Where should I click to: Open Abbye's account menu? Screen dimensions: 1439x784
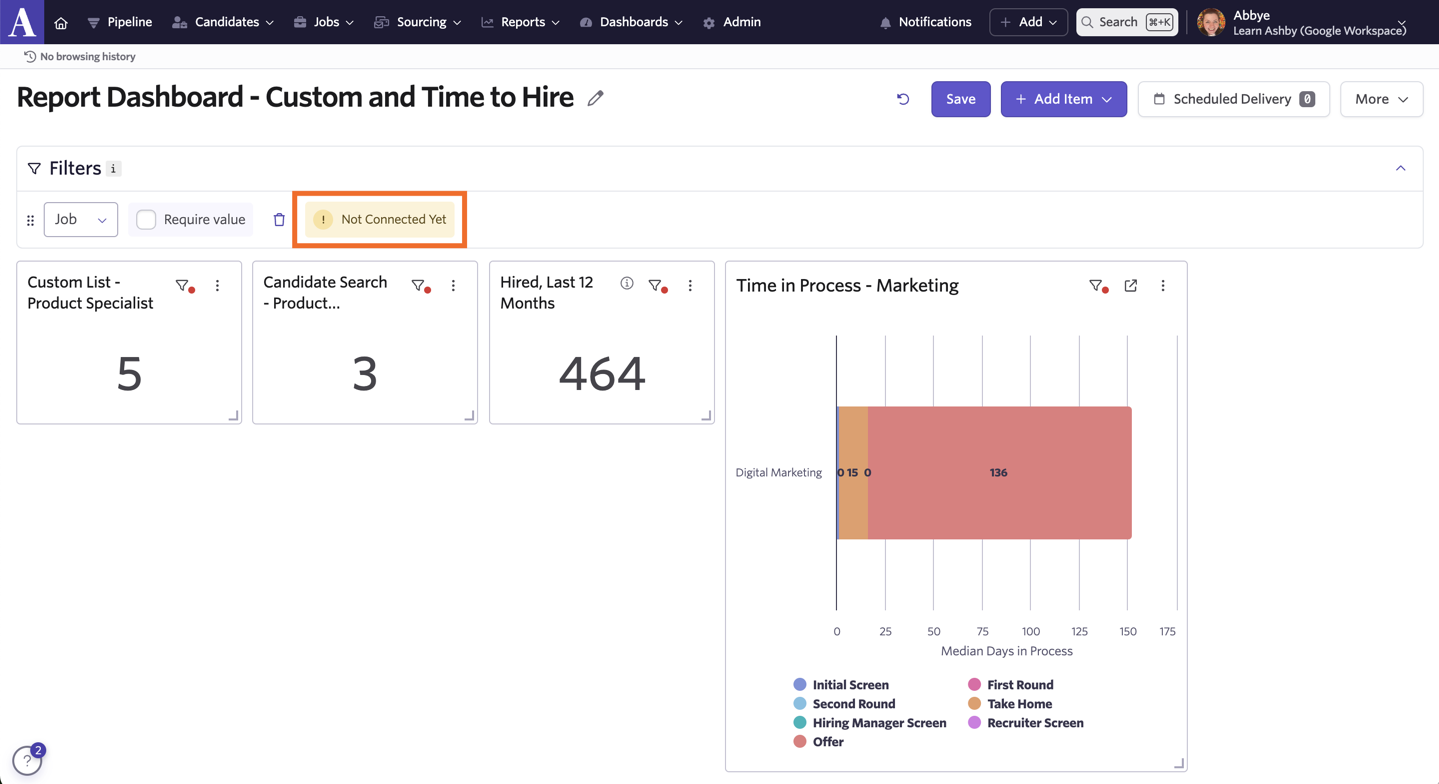pos(1302,22)
